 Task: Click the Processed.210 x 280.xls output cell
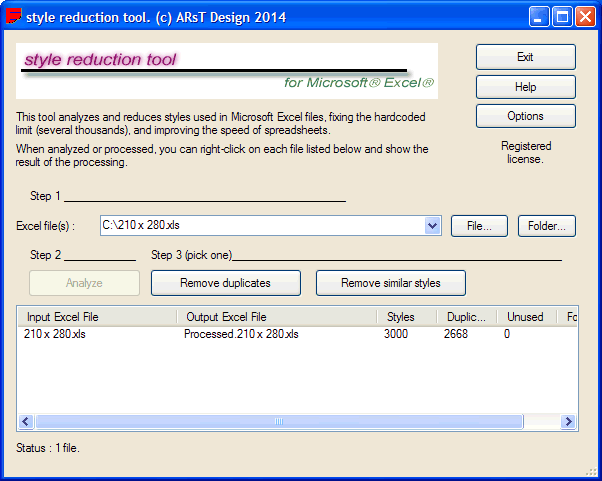(241, 334)
